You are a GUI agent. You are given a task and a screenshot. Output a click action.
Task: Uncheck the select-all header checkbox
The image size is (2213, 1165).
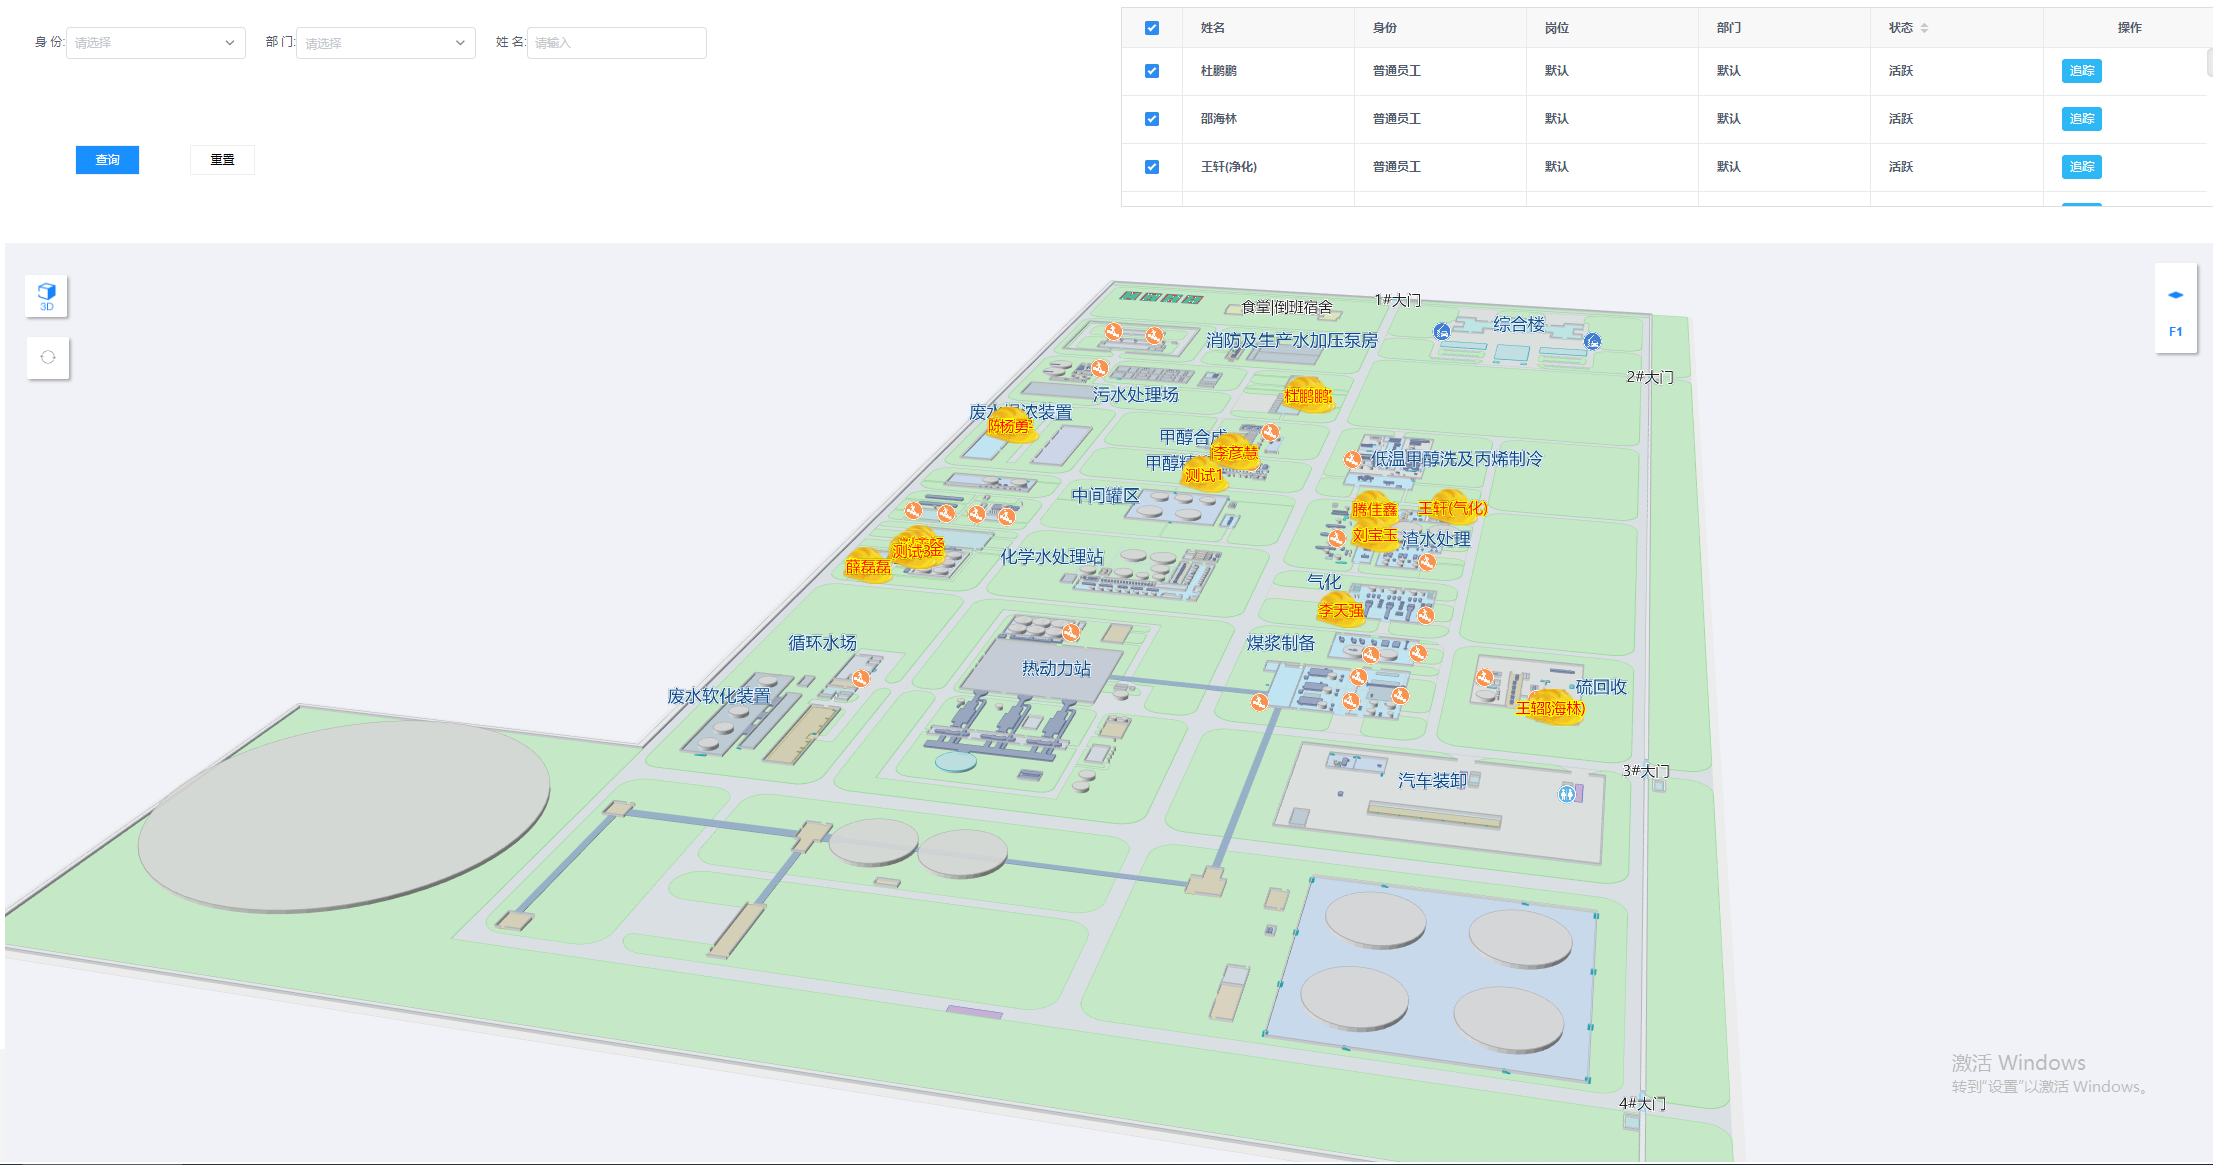click(1152, 28)
